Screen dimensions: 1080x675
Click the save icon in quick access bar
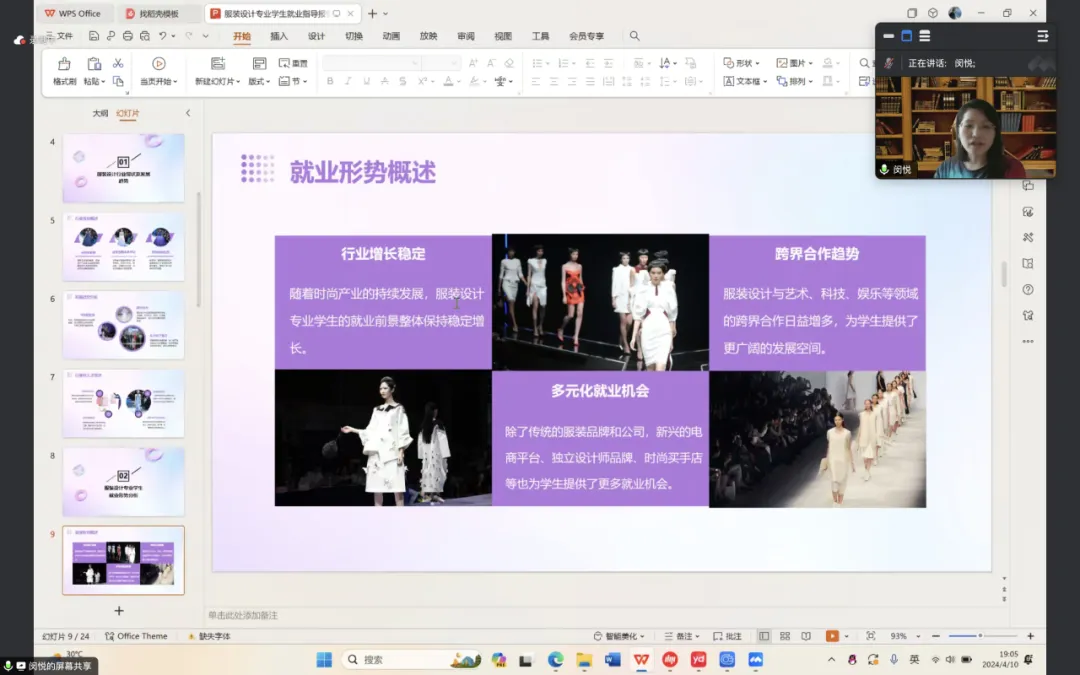point(93,36)
